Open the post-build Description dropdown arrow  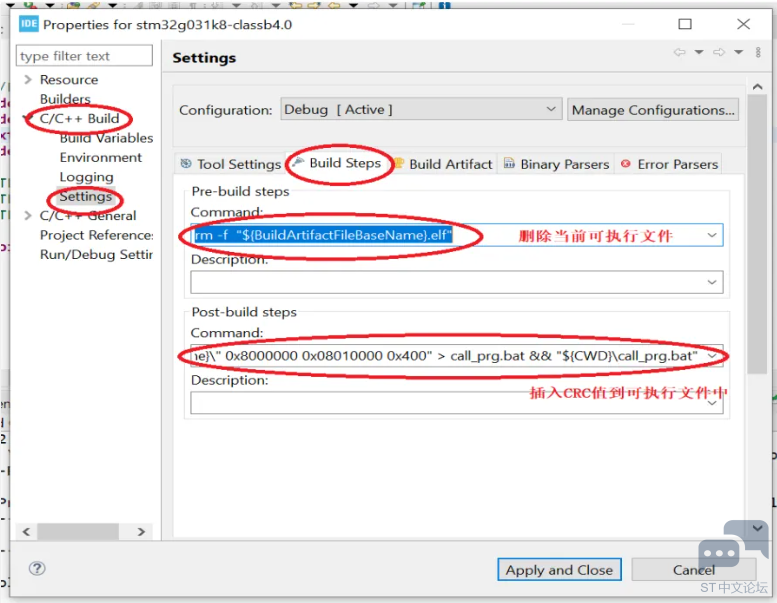(712, 403)
